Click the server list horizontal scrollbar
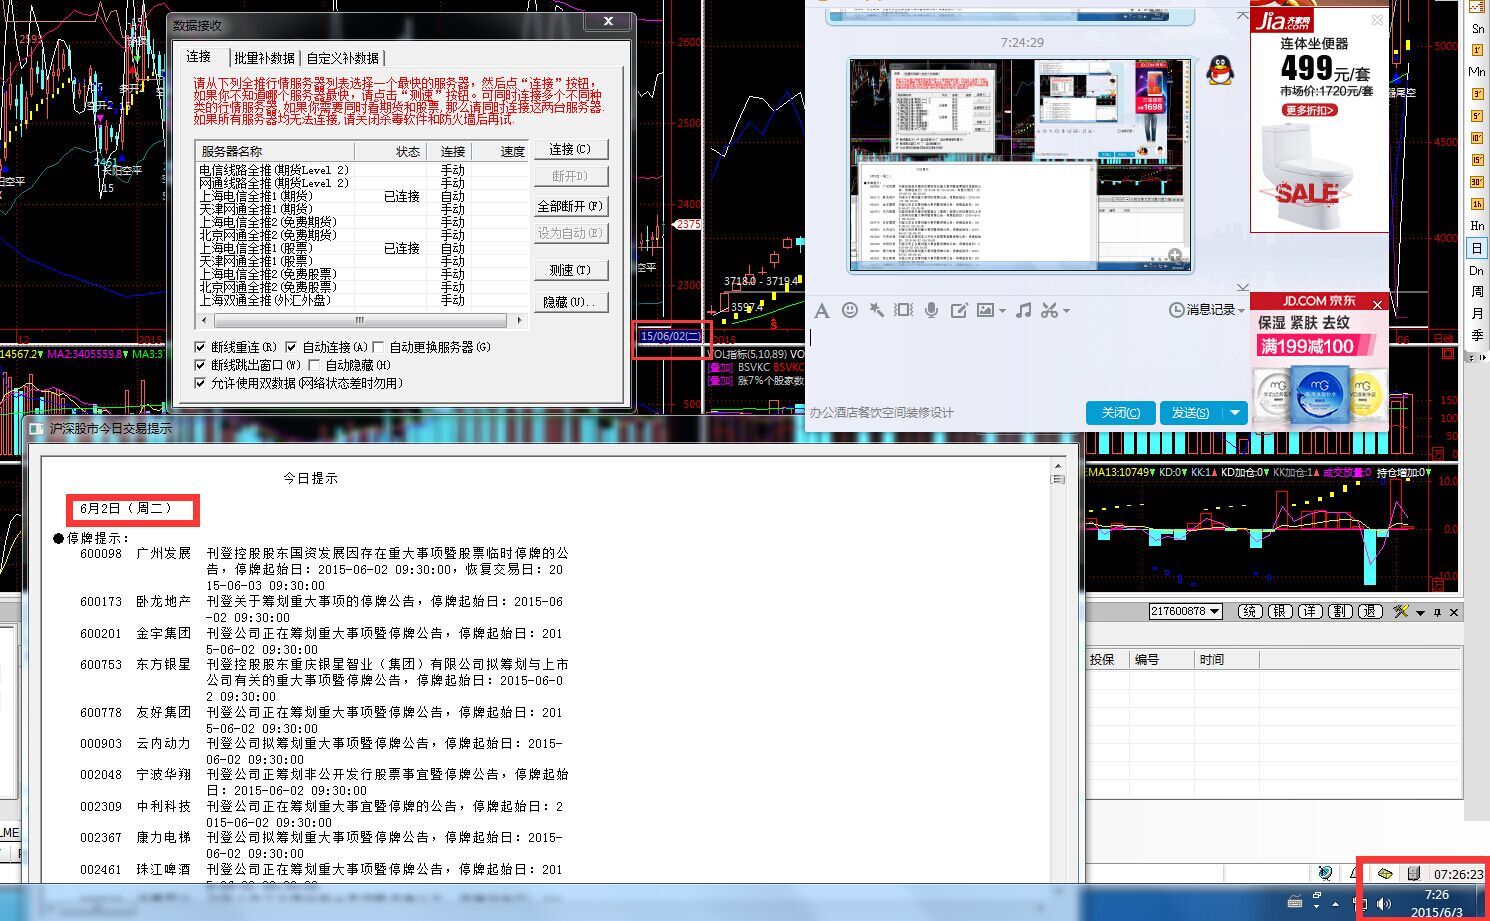The height and width of the screenshot is (921, 1490). click(360, 320)
